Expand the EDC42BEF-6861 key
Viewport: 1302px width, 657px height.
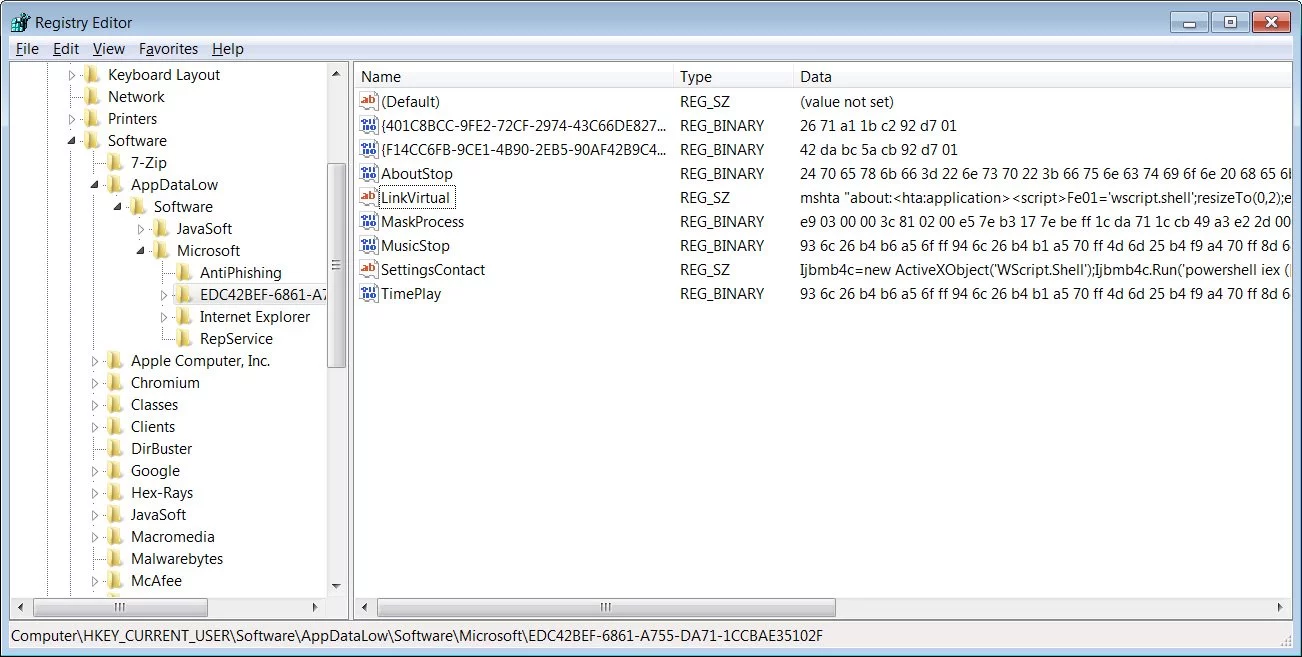164,295
